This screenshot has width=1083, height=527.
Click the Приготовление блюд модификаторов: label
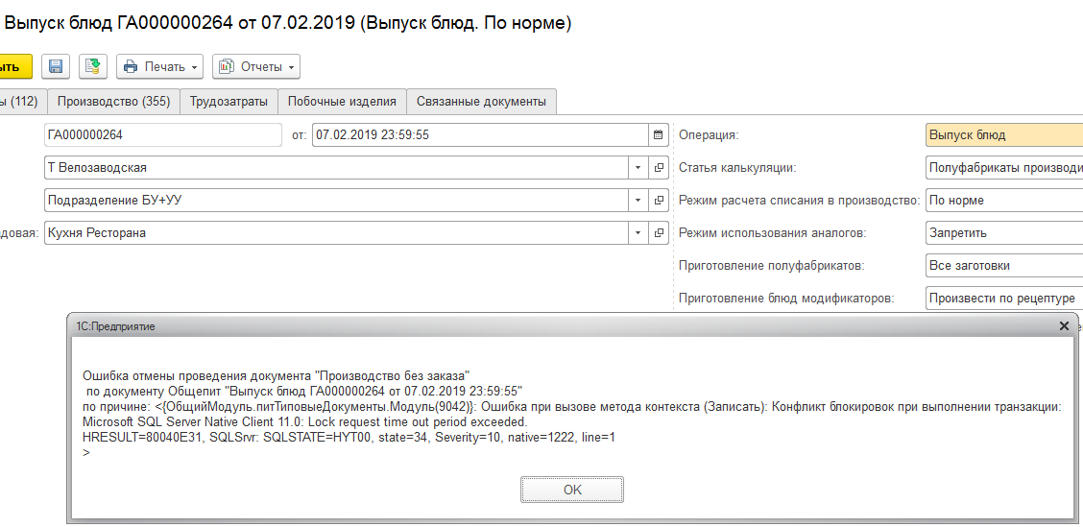tap(787, 299)
